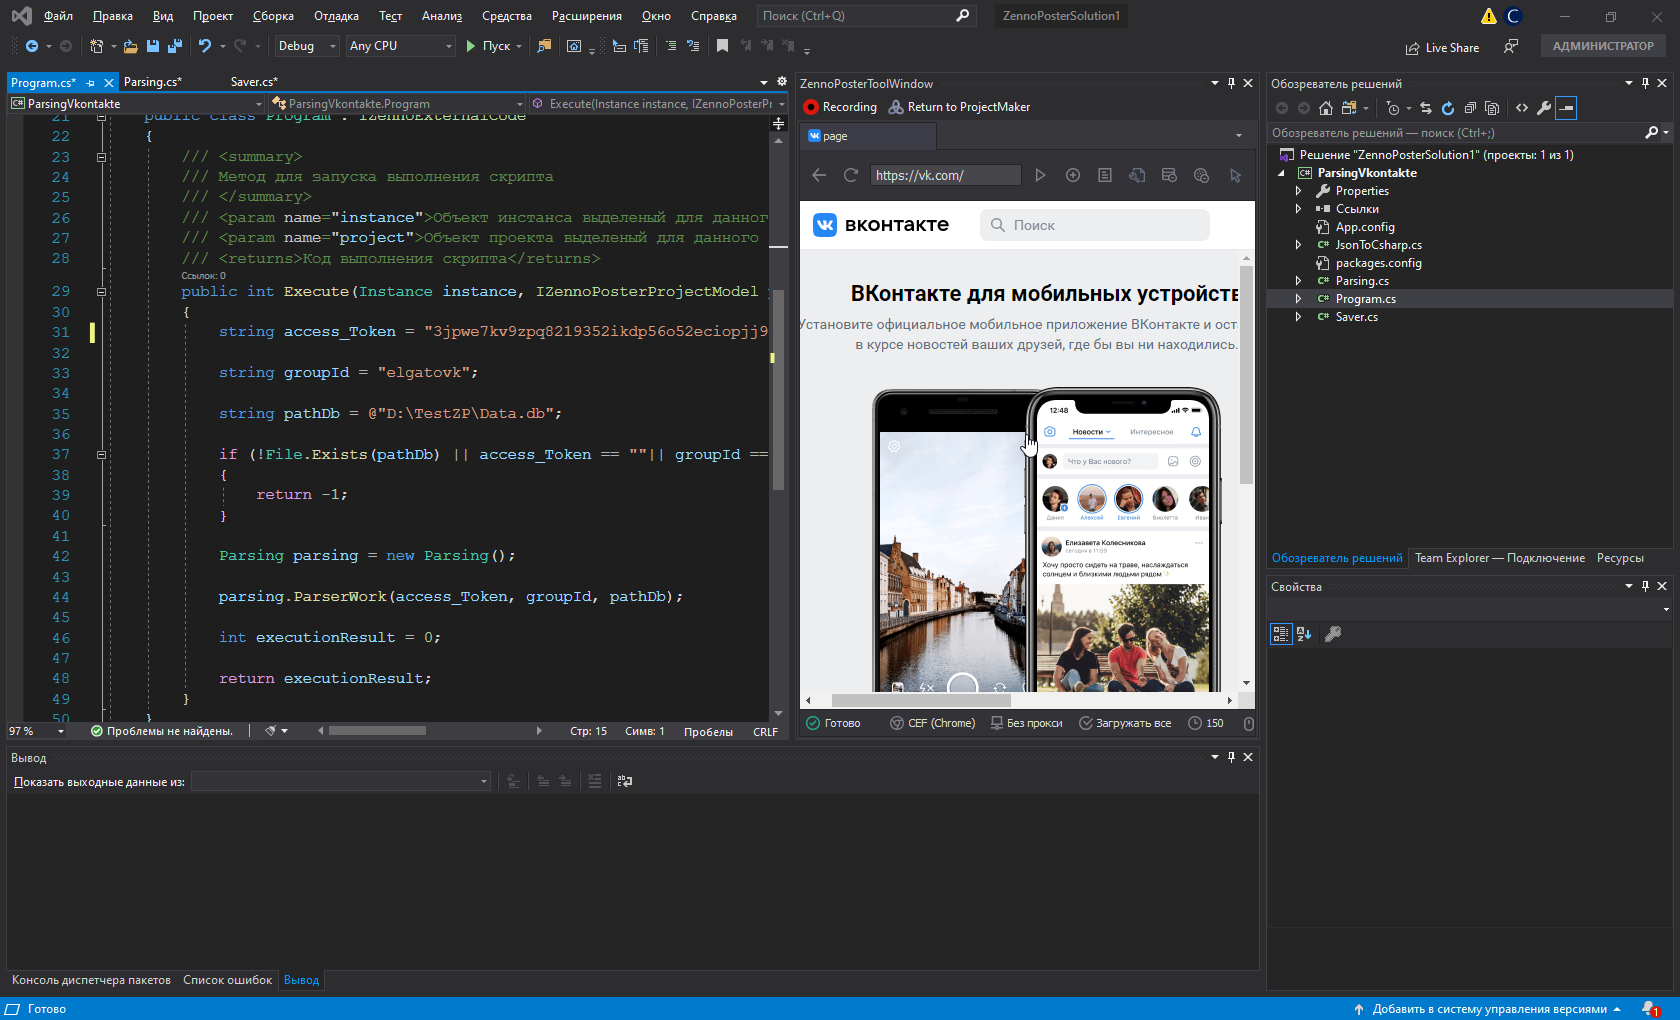Click Home icon in Solution Explorer toolbar
This screenshot has height=1020, width=1680.
click(1326, 108)
